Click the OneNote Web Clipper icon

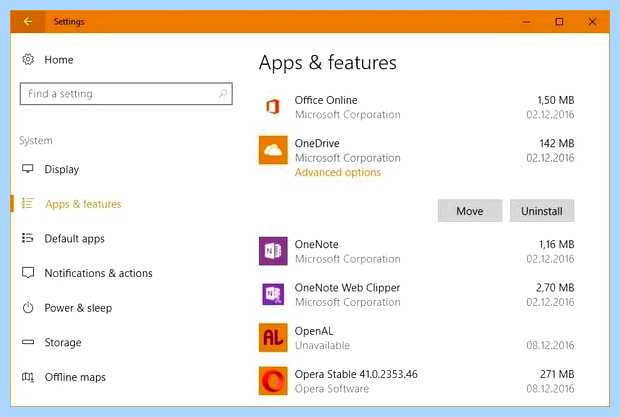coord(273,294)
